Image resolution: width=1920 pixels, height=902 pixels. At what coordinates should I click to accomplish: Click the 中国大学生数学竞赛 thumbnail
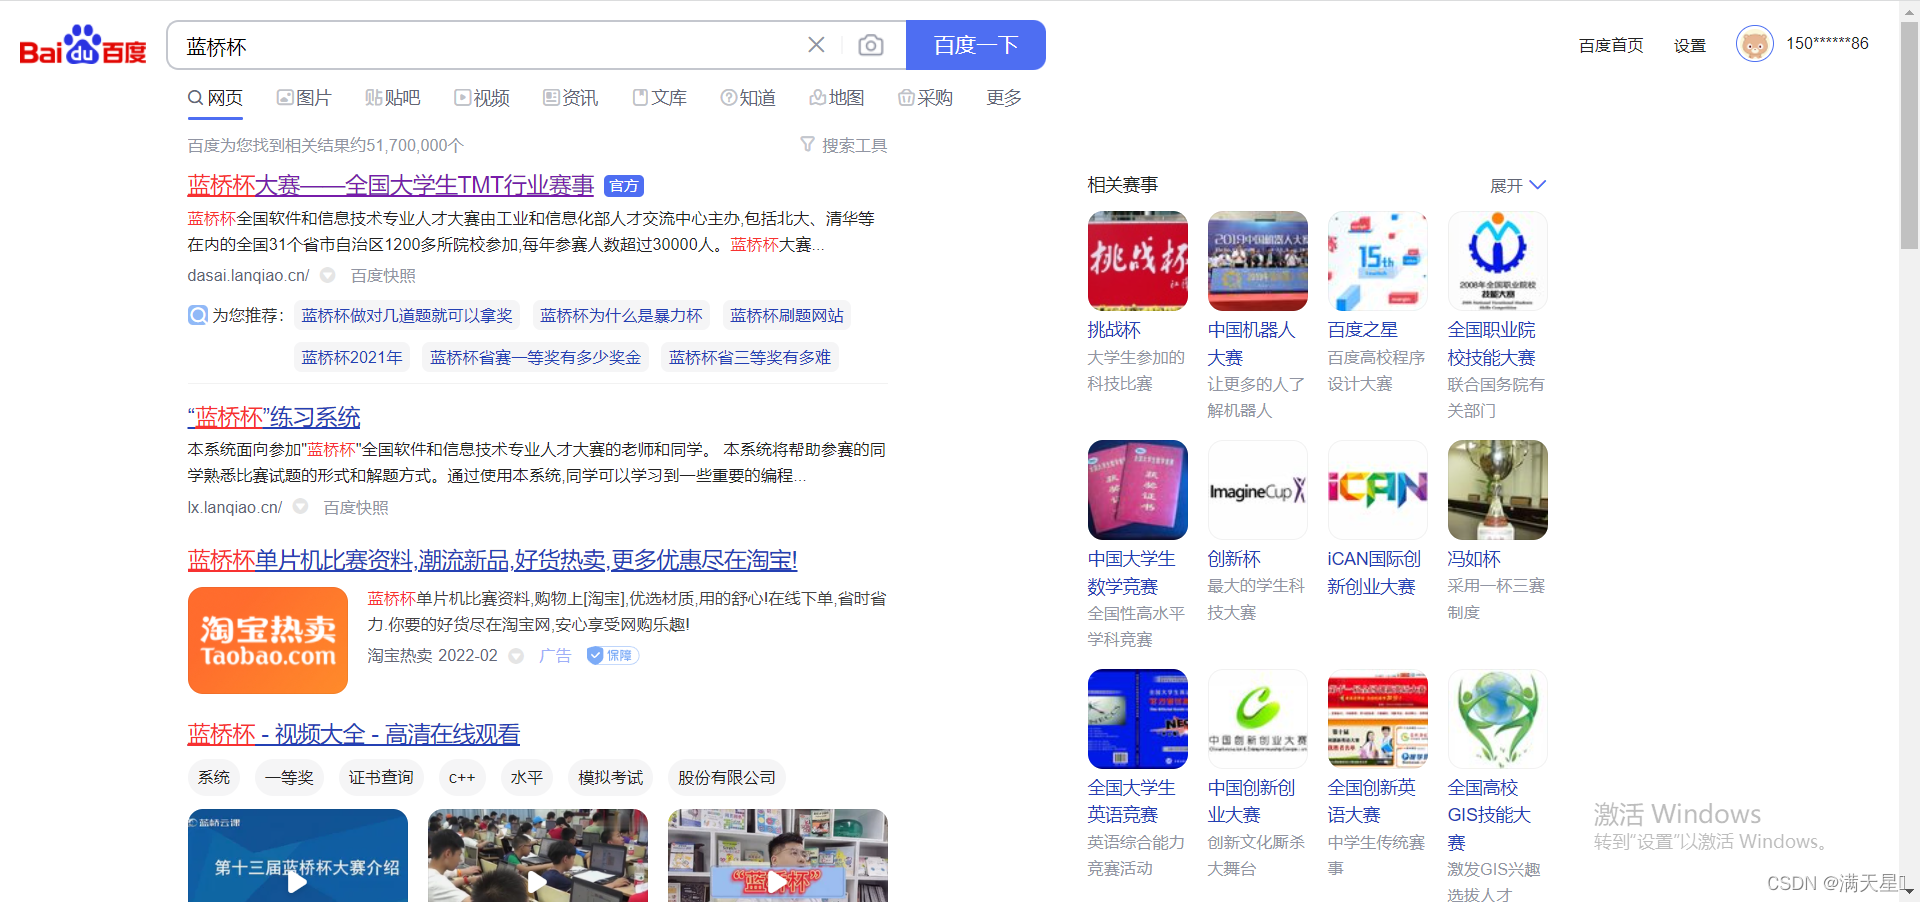tap(1138, 490)
